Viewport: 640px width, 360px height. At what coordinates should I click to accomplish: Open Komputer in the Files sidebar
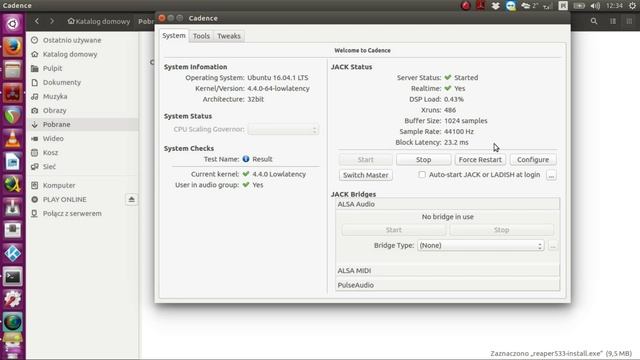click(x=83, y=185)
